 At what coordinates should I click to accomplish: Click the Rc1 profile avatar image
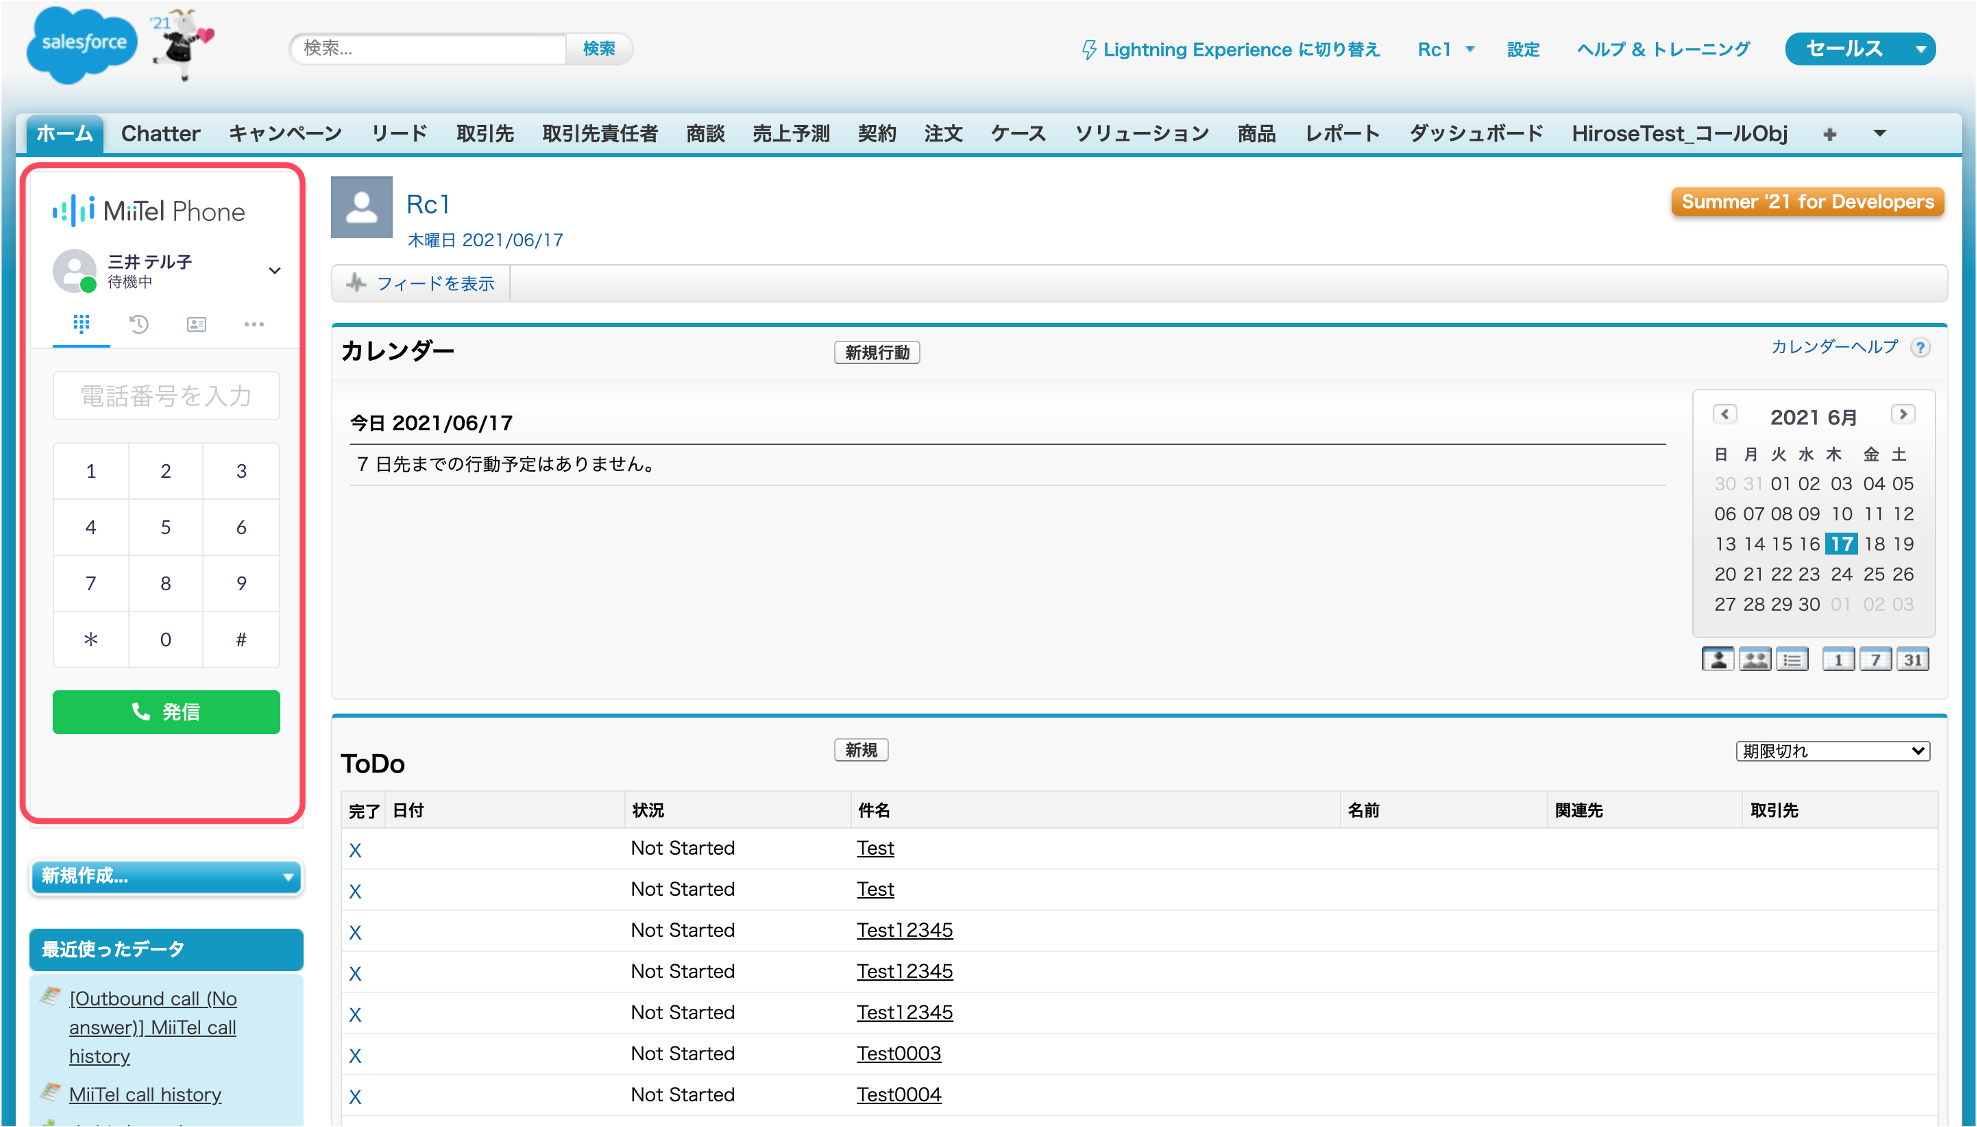click(x=362, y=208)
